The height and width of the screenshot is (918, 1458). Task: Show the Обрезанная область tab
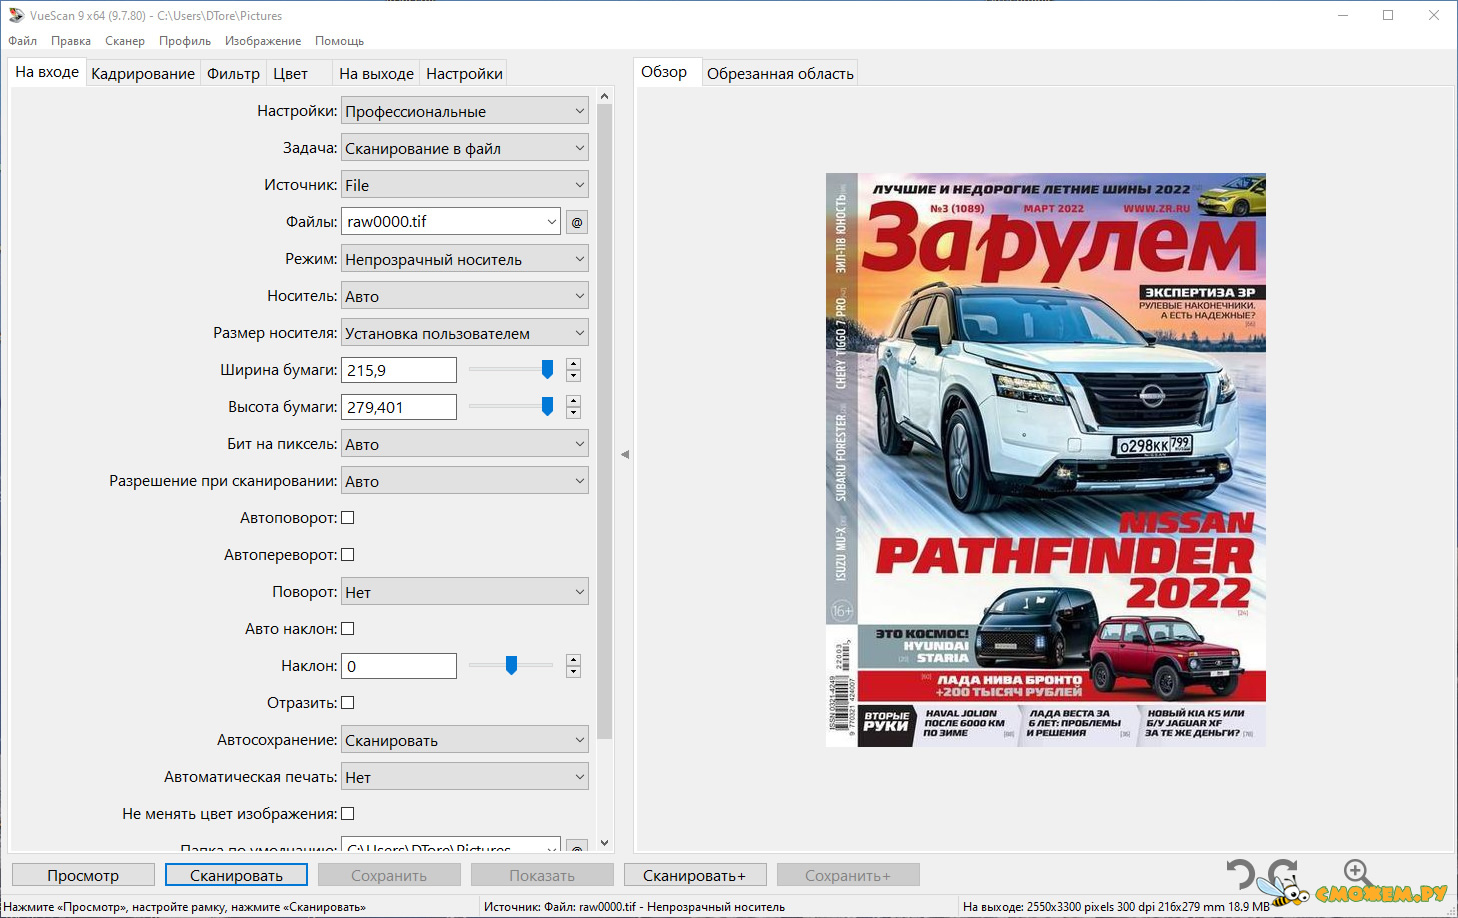coord(780,74)
